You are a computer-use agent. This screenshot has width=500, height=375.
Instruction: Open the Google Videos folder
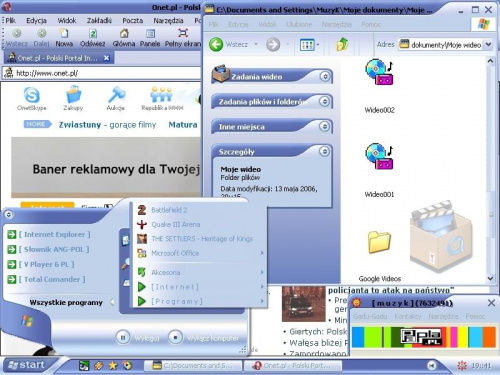[x=379, y=242]
